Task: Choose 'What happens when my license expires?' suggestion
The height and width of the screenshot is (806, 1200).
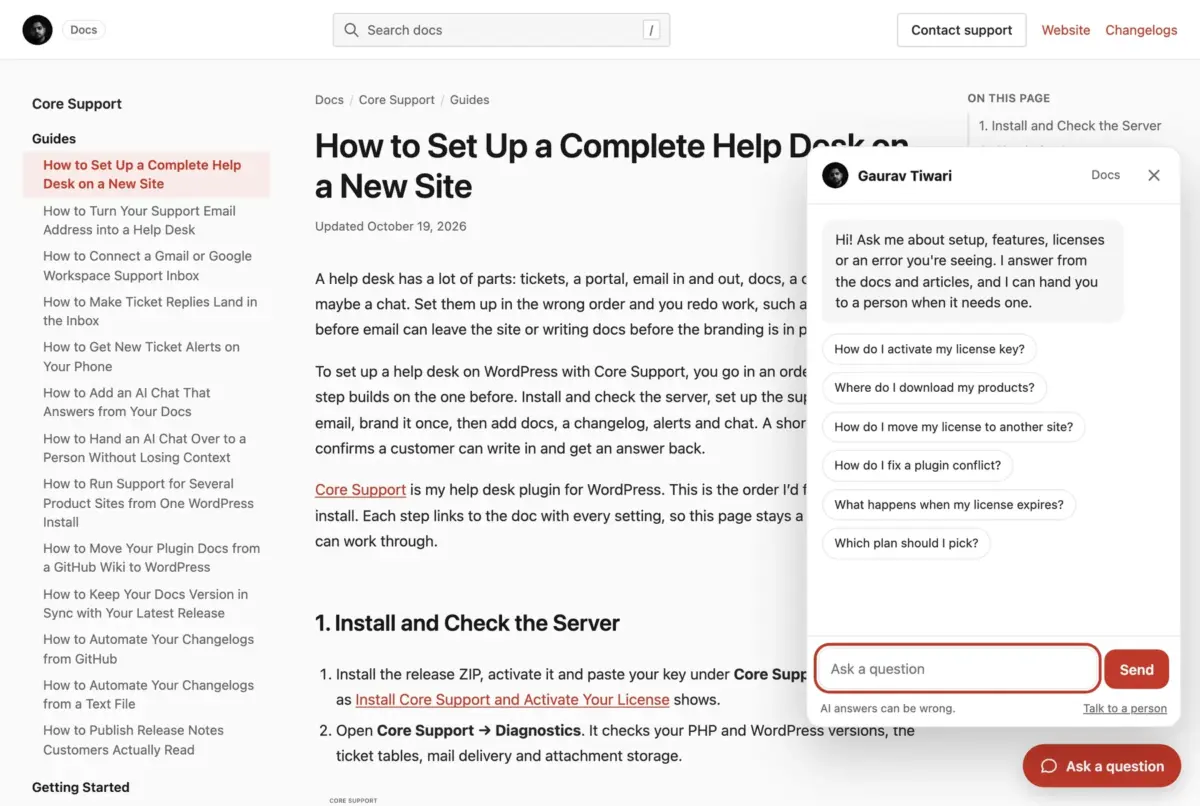Action: point(948,504)
